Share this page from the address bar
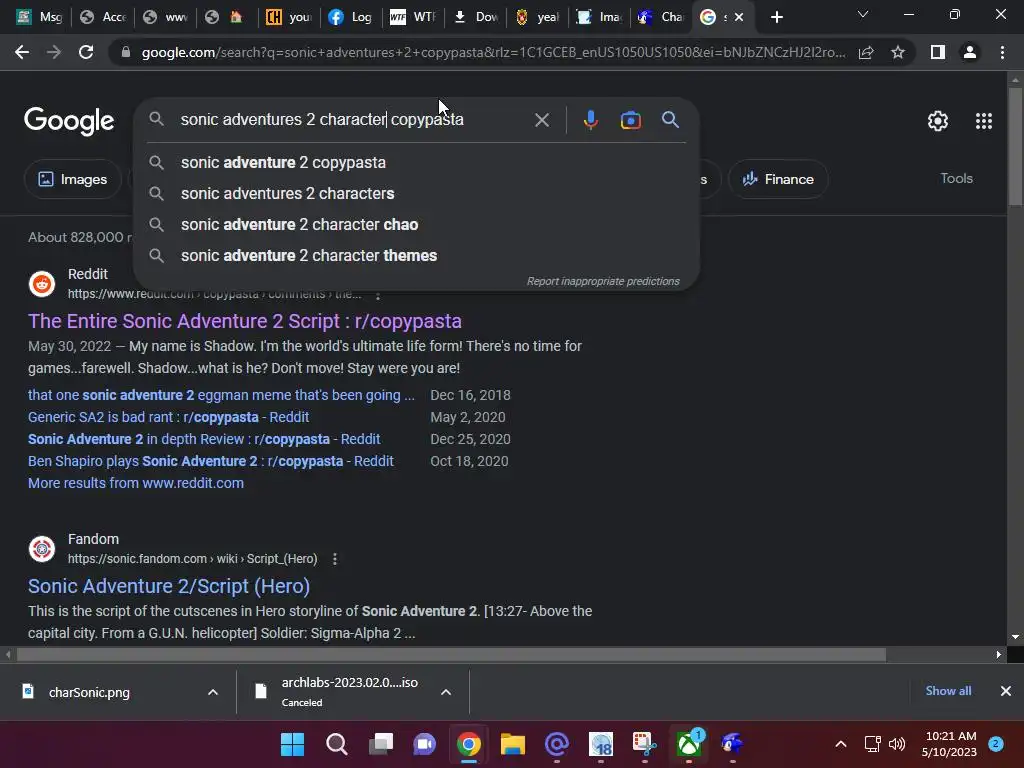The height and width of the screenshot is (768, 1024). [866, 52]
